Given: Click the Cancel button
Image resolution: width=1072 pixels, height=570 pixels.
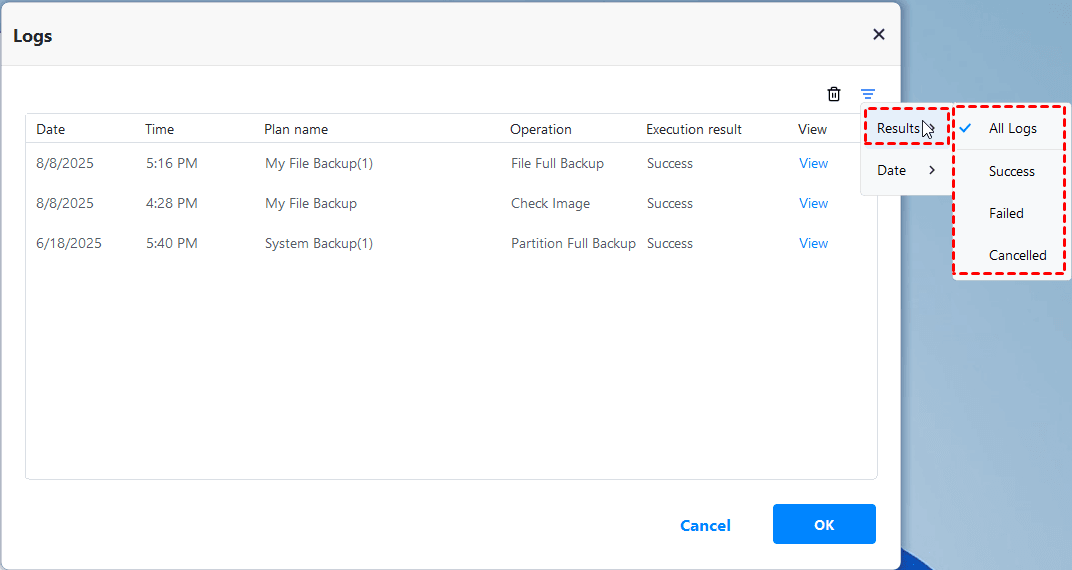Looking at the screenshot, I should click(705, 525).
